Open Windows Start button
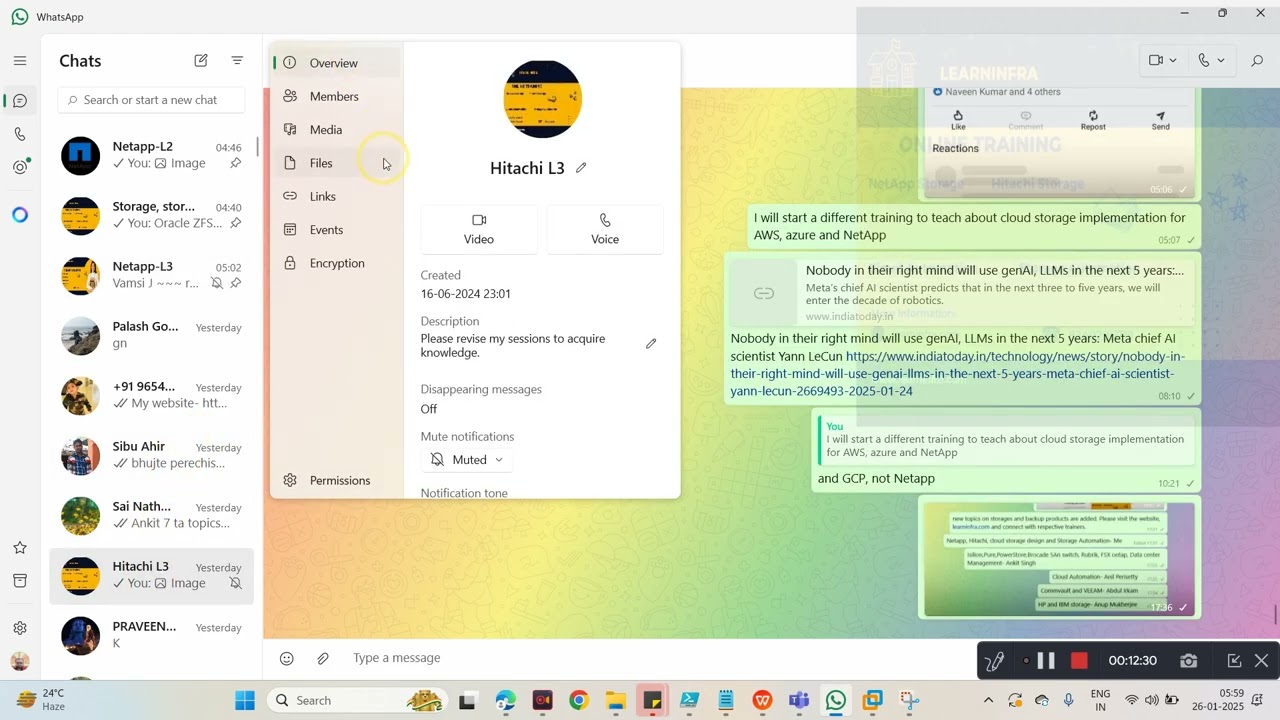 point(245,701)
